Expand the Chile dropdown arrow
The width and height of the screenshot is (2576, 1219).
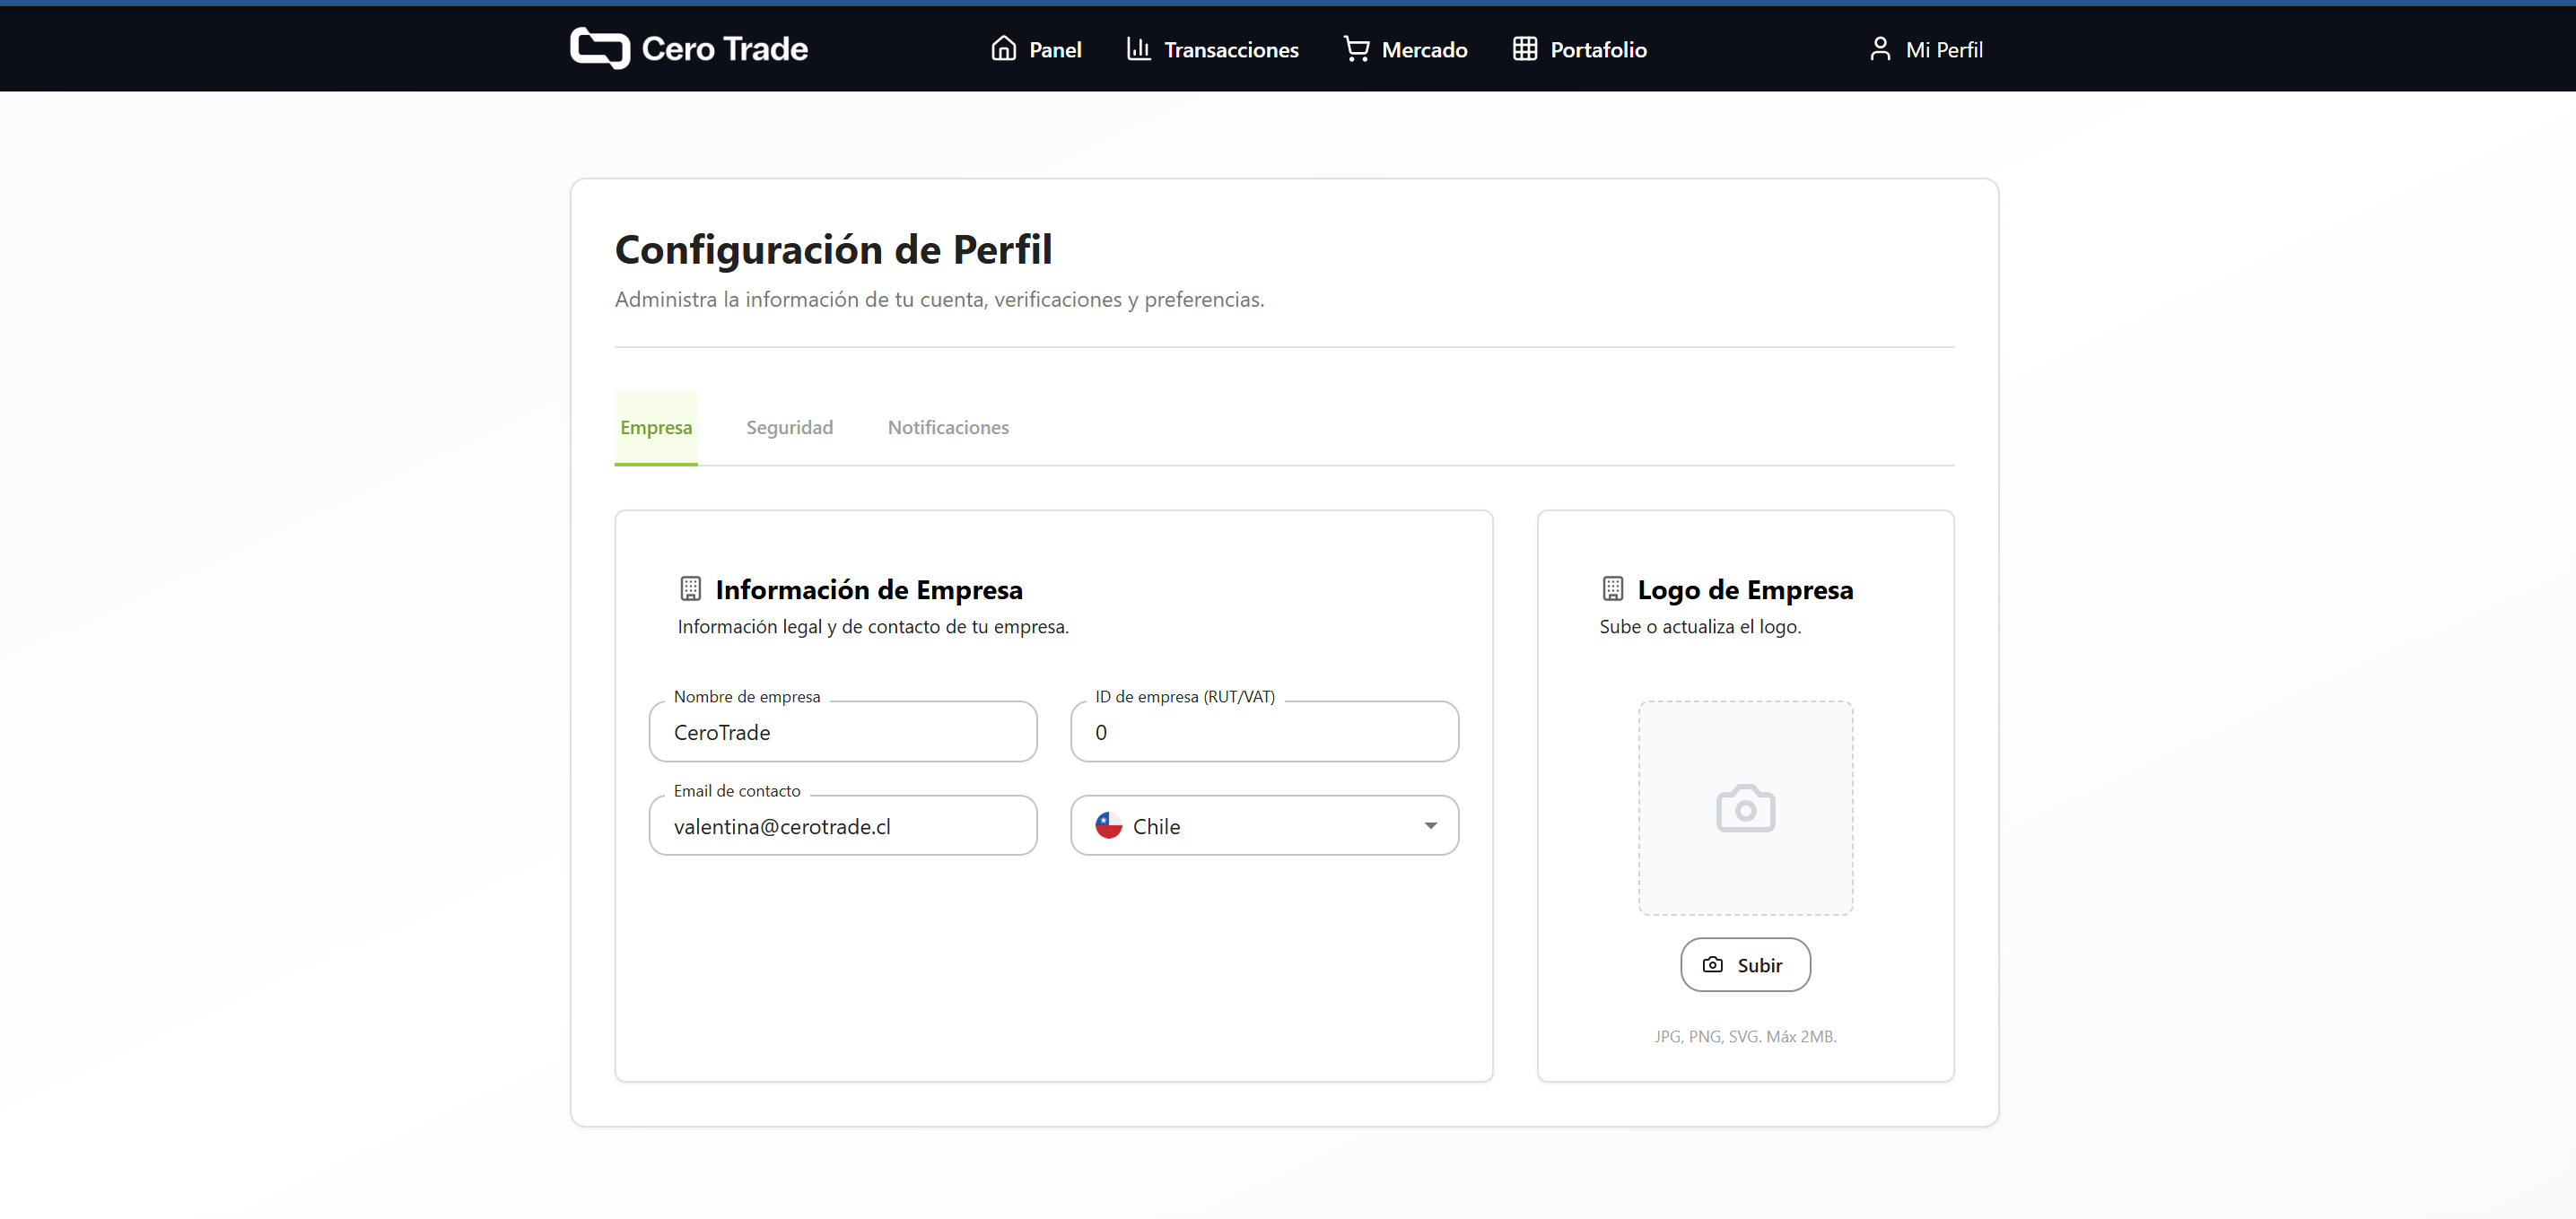tap(1431, 825)
